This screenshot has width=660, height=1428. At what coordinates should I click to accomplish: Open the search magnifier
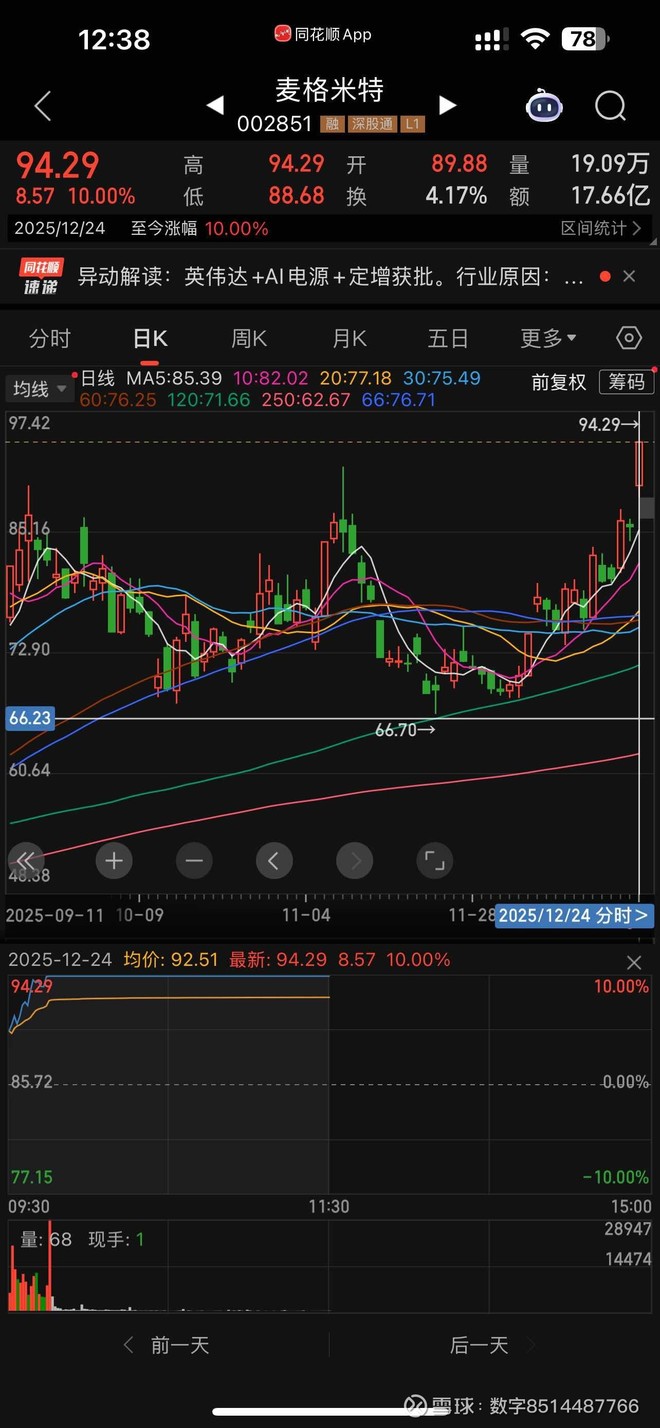610,106
